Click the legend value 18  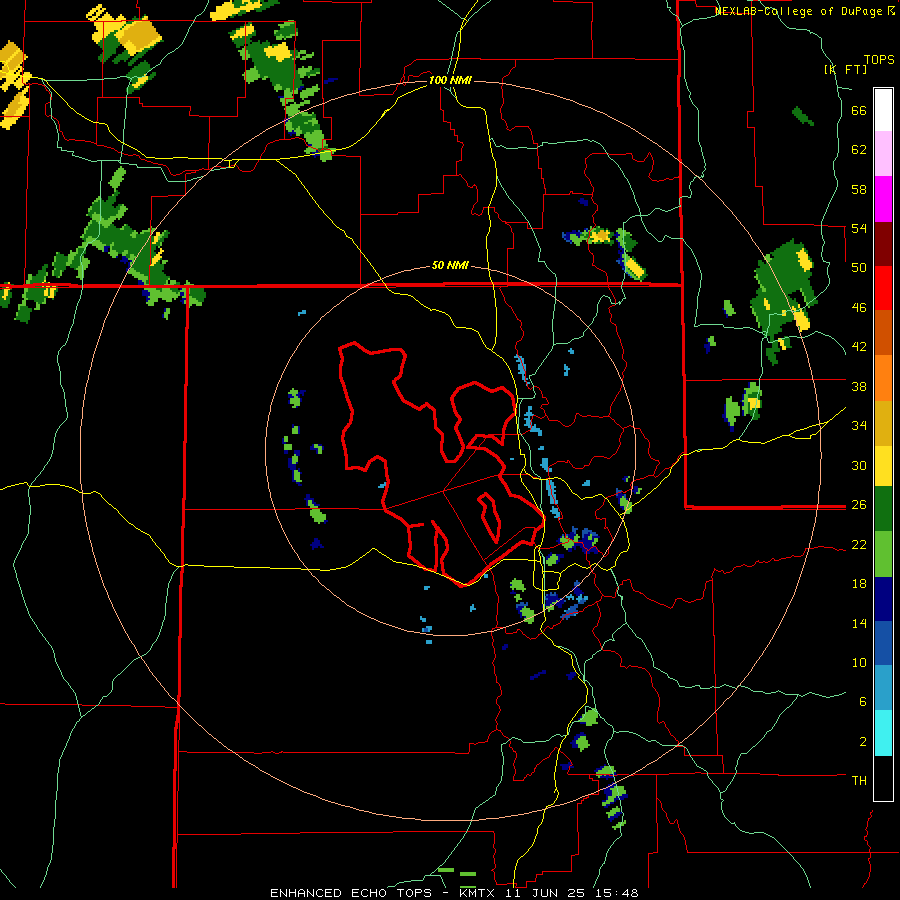pyautogui.click(x=859, y=584)
